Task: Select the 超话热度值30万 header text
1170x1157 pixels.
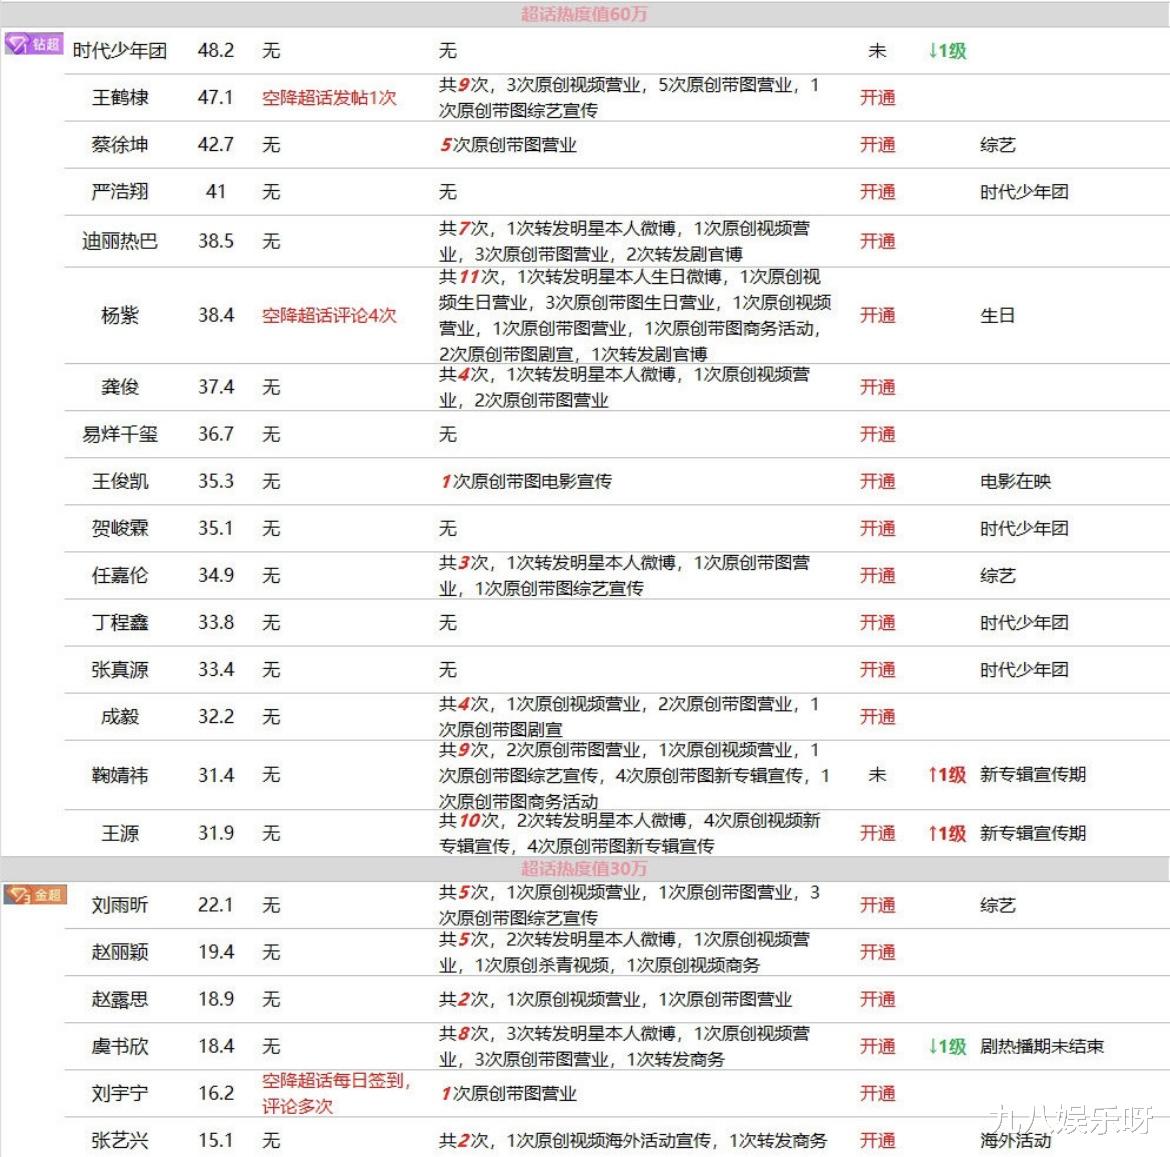Action: (x=584, y=868)
